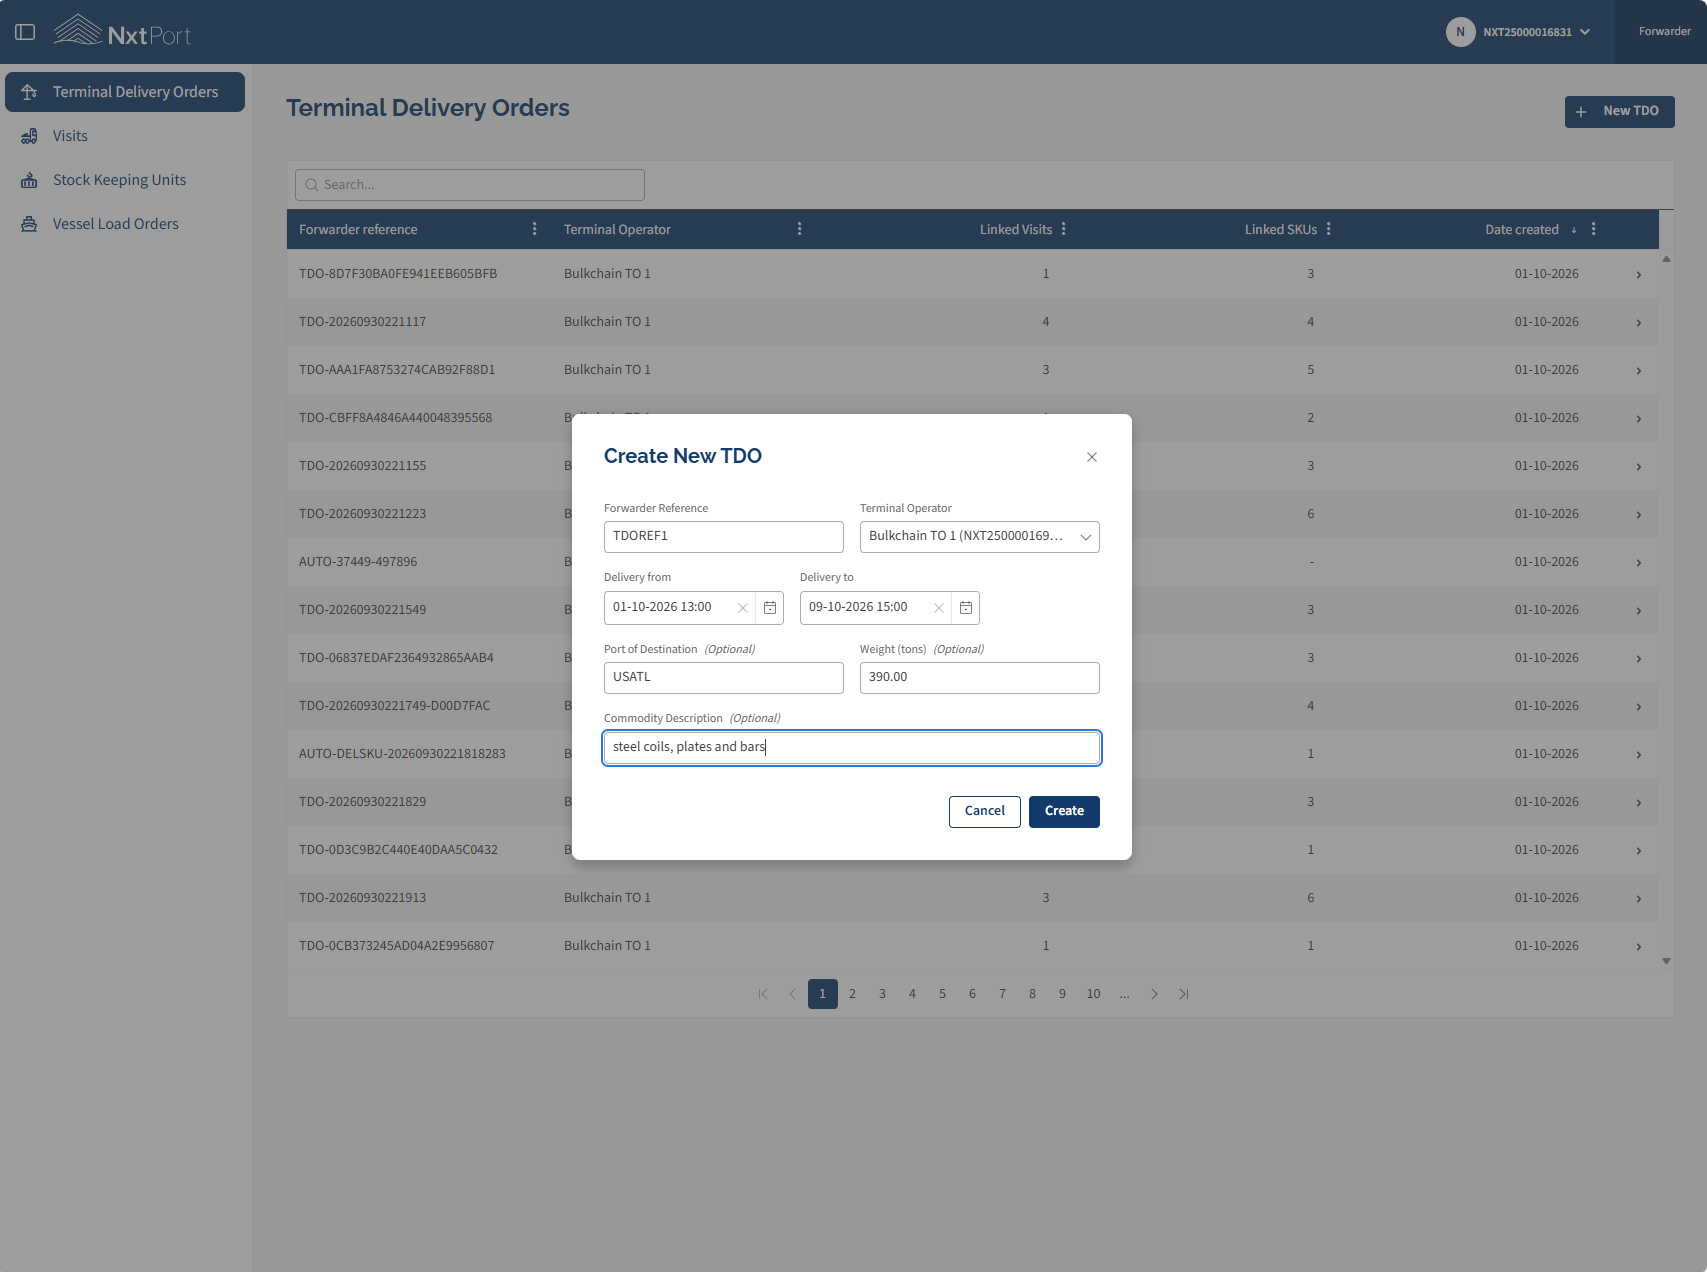Expand row TDO-8D7F30BA0FE941EEB605BFB chevron
The image size is (1707, 1272).
pos(1639,275)
